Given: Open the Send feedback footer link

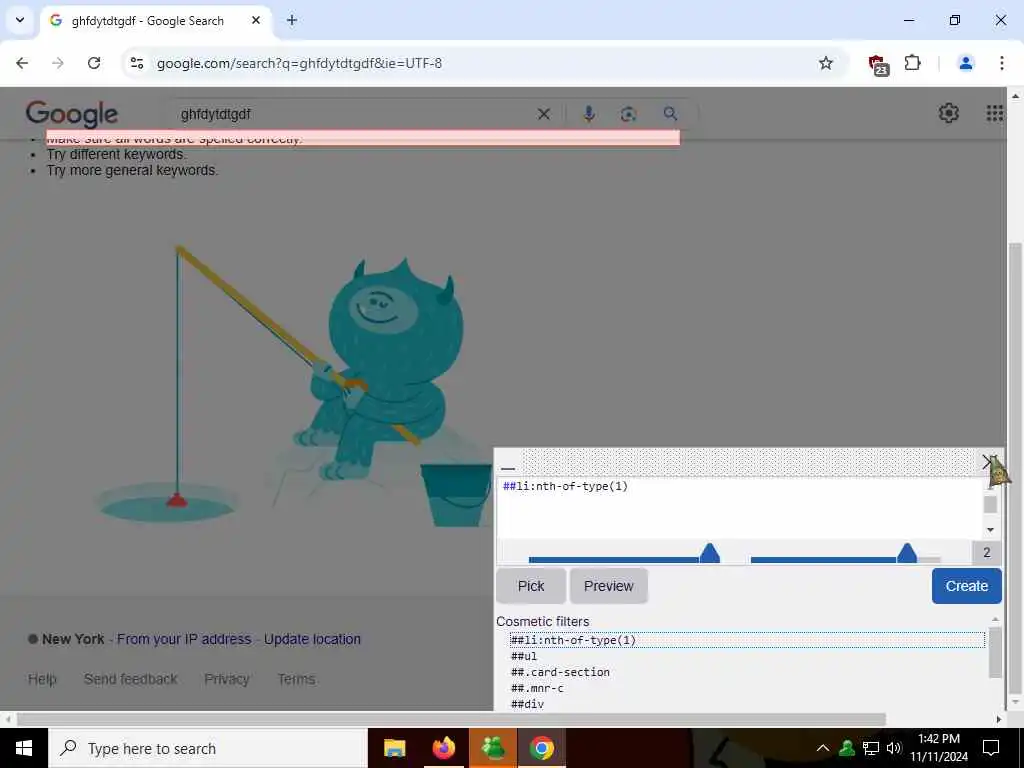Looking at the screenshot, I should pyautogui.click(x=131, y=679).
